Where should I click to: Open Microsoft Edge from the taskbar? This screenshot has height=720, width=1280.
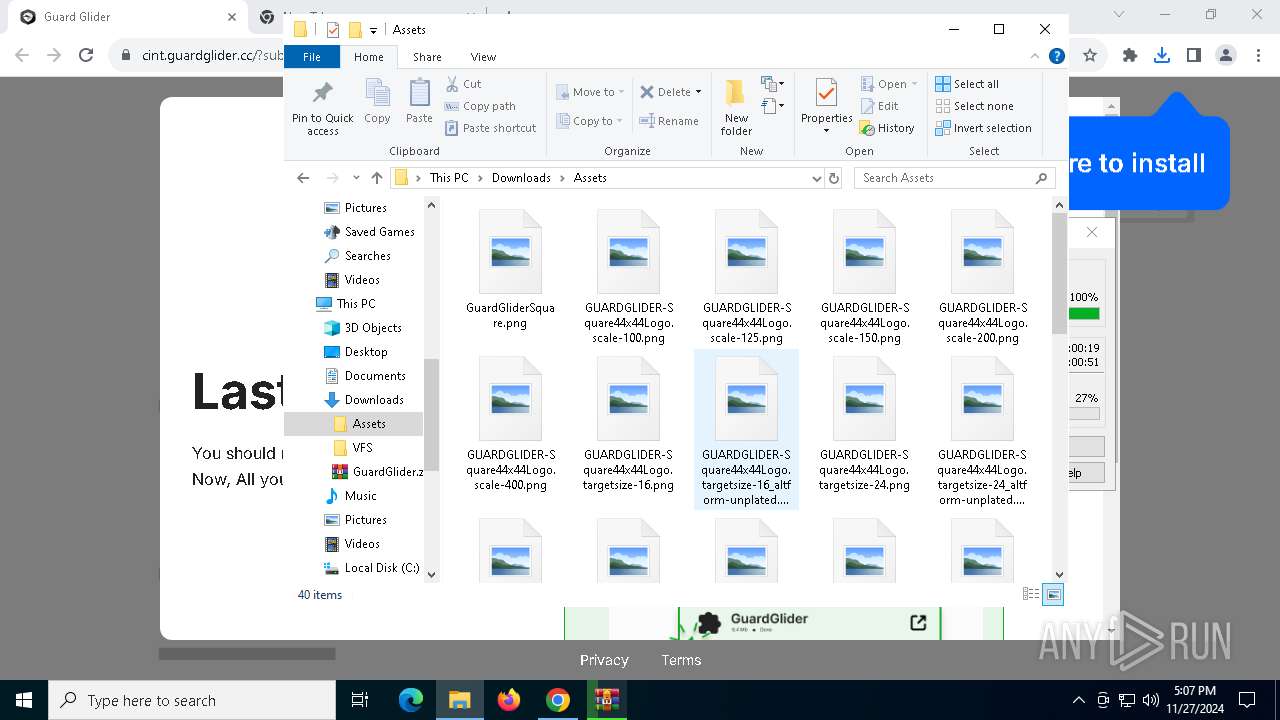pos(411,700)
